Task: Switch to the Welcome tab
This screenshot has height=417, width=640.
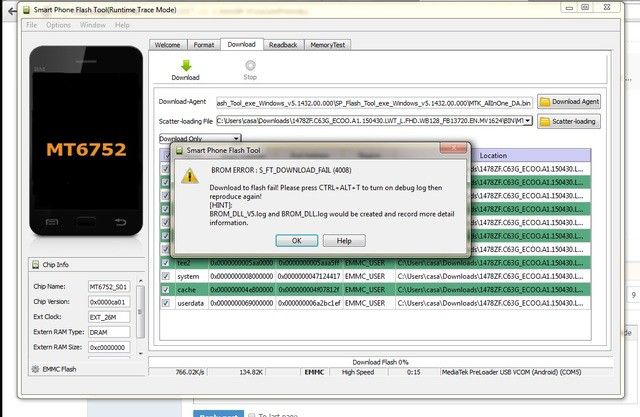Action: point(168,45)
